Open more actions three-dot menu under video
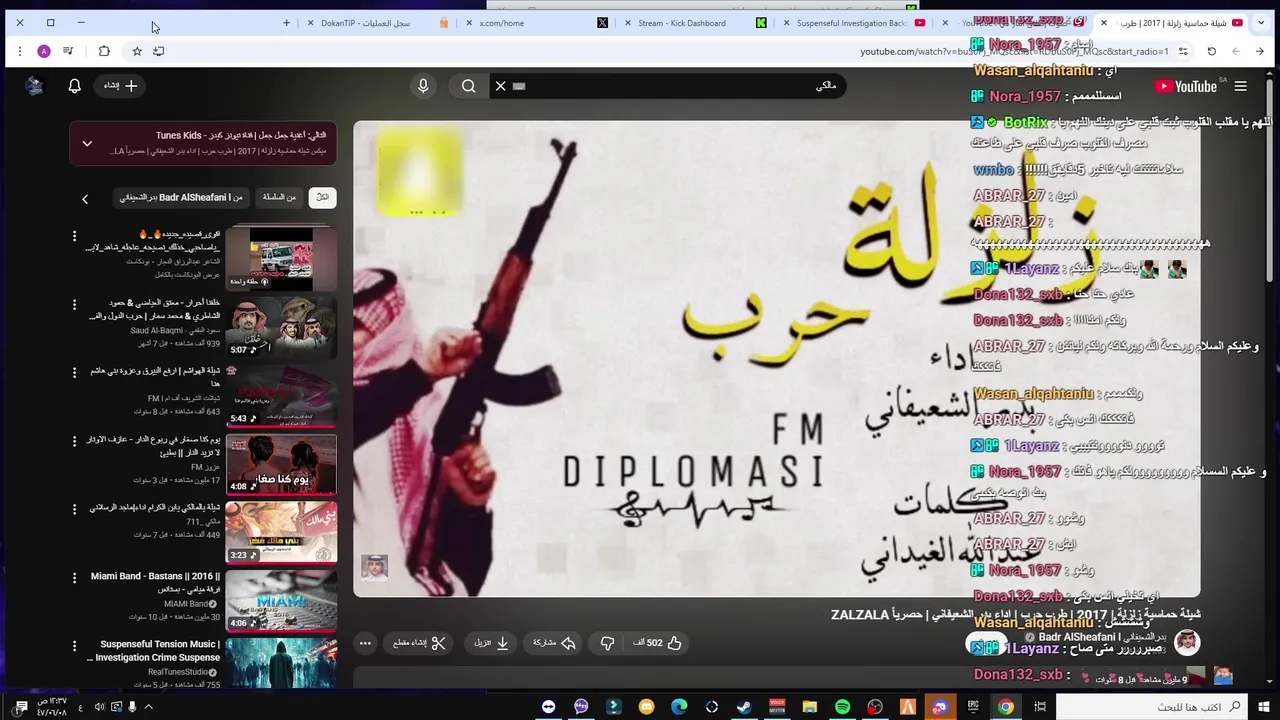 [x=365, y=643]
